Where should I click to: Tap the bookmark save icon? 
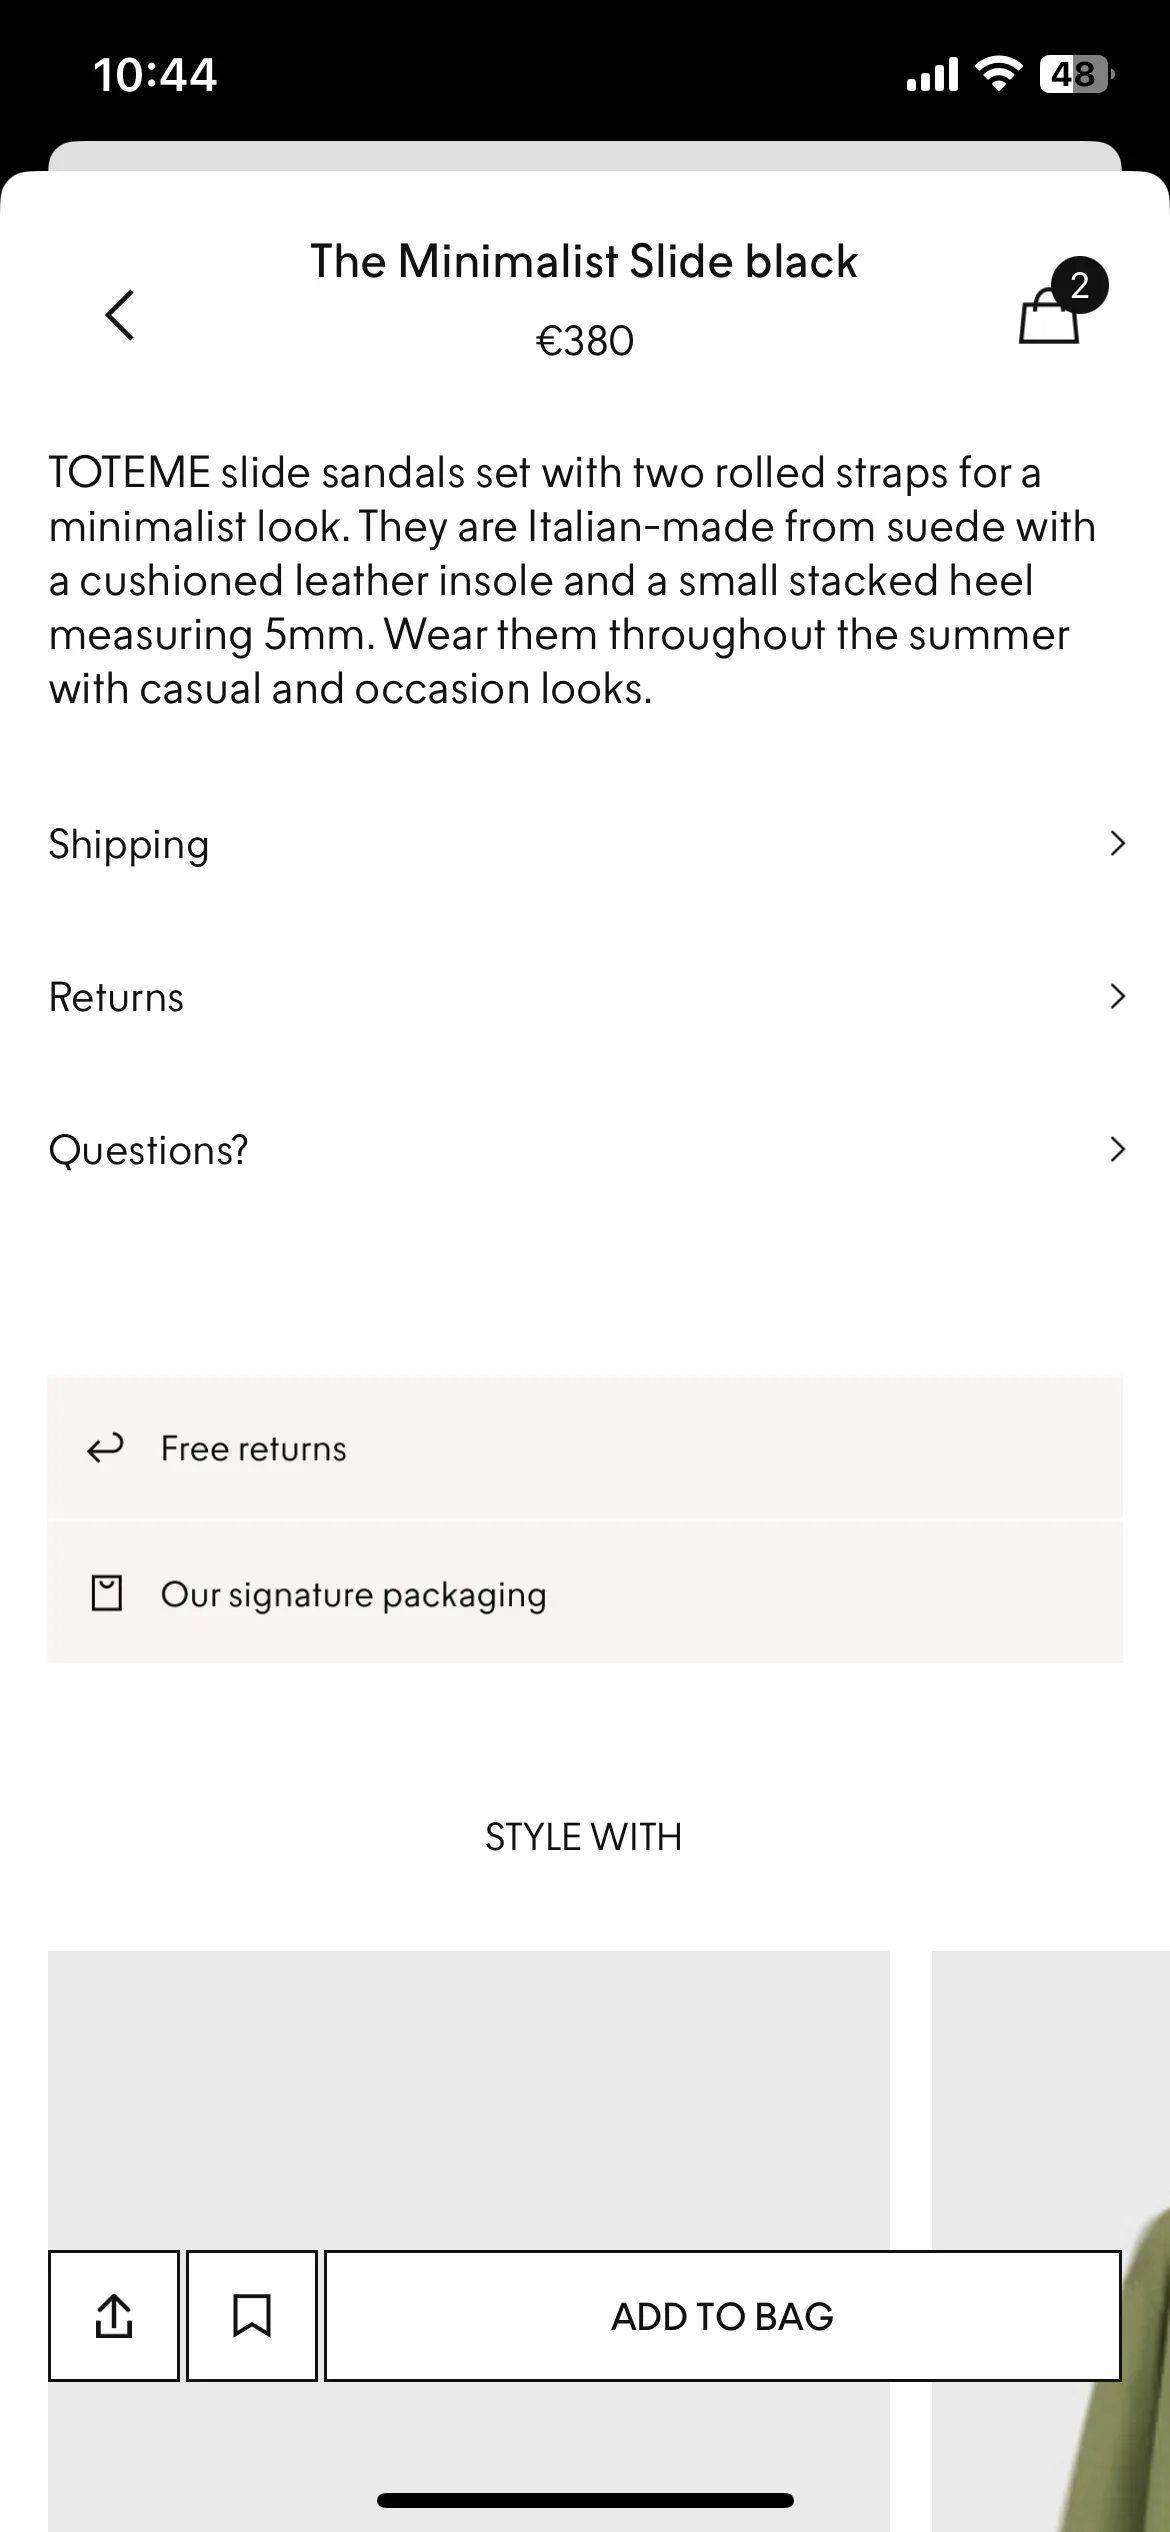point(252,2315)
